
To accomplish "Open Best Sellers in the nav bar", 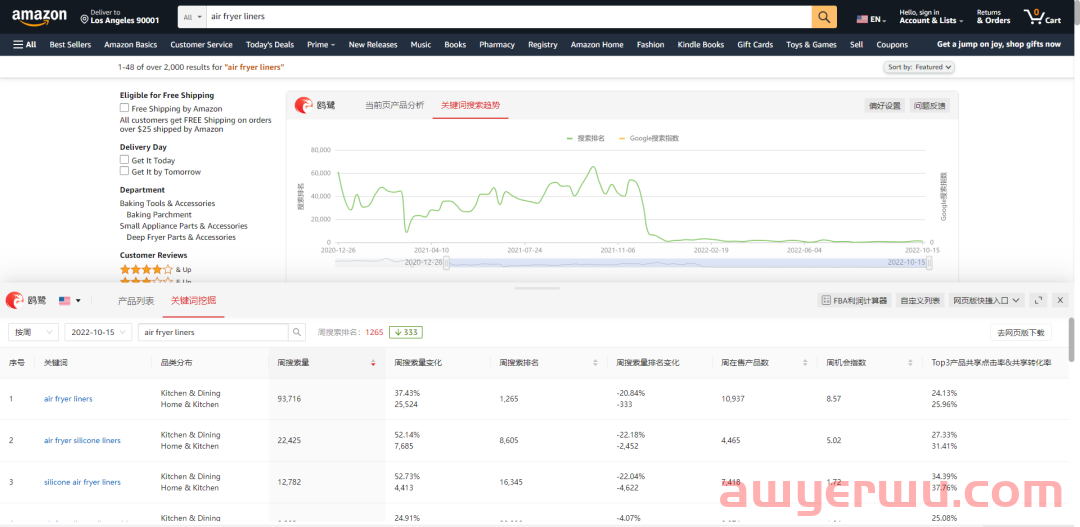I will pyautogui.click(x=70, y=45).
